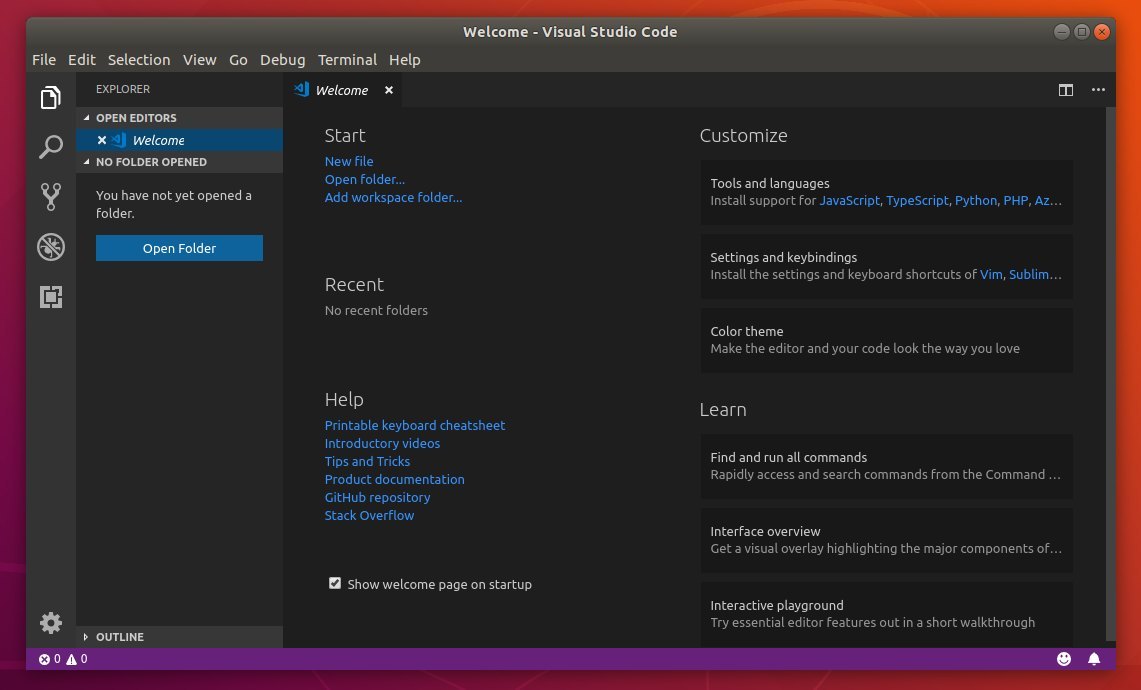Open the Manage gear icon
This screenshot has height=690, width=1141.
tap(50, 622)
